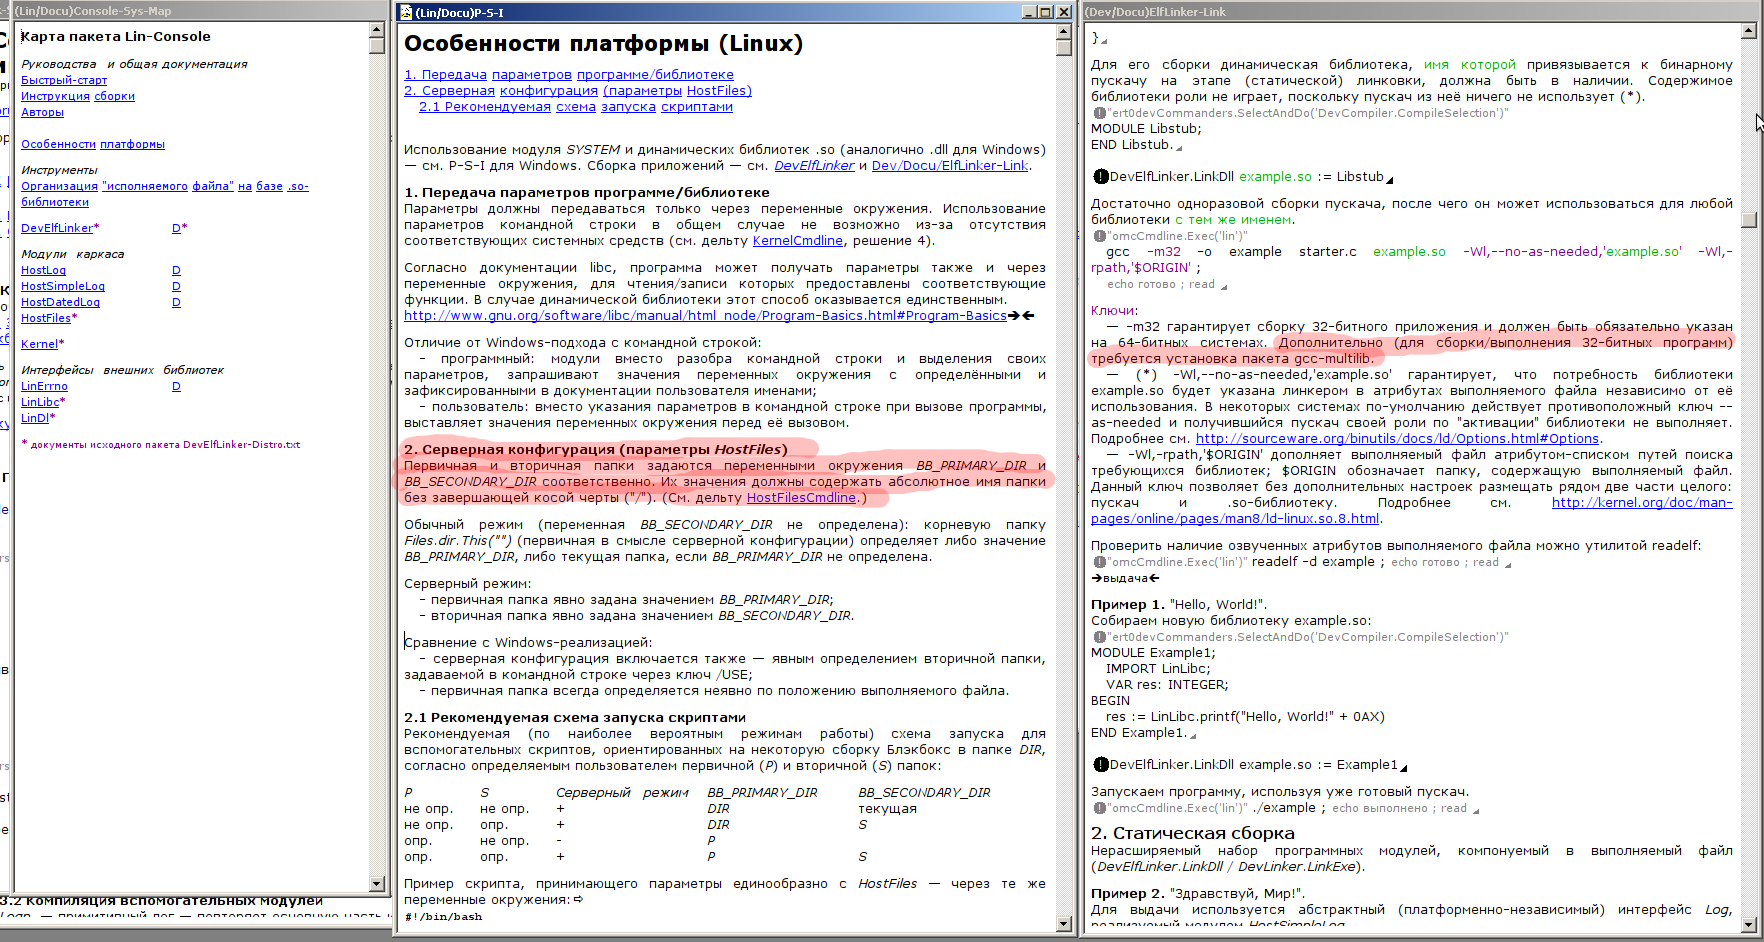Click commander icon before ./example command
Screen dimensions: 1764x942
click(x=1099, y=808)
